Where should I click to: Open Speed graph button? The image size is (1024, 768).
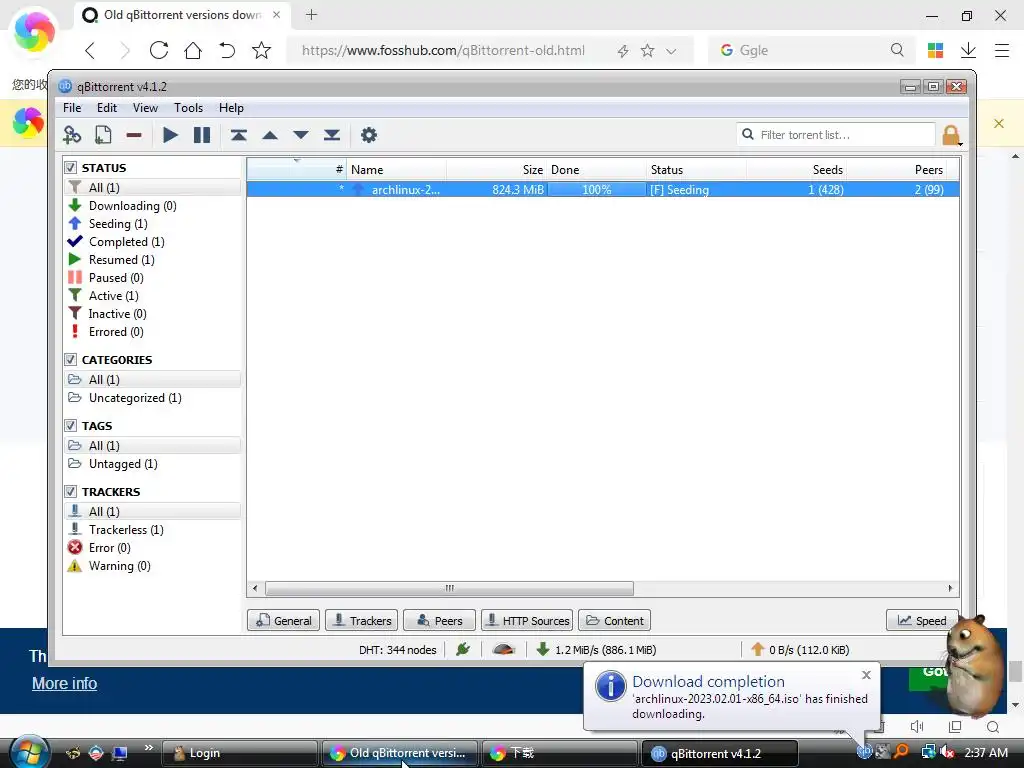tap(921, 620)
